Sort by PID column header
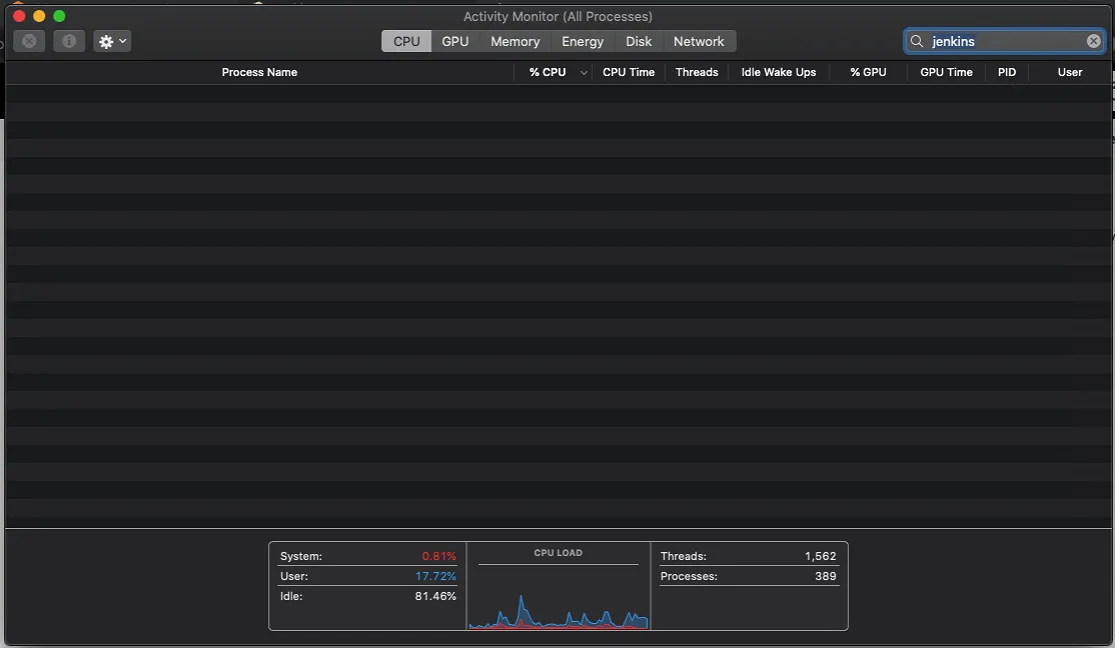The height and width of the screenshot is (648, 1115). click(1007, 72)
